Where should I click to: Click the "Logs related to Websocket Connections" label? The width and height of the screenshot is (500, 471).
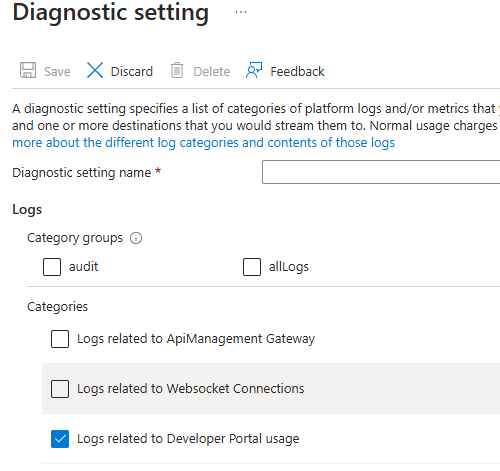coord(191,389)
